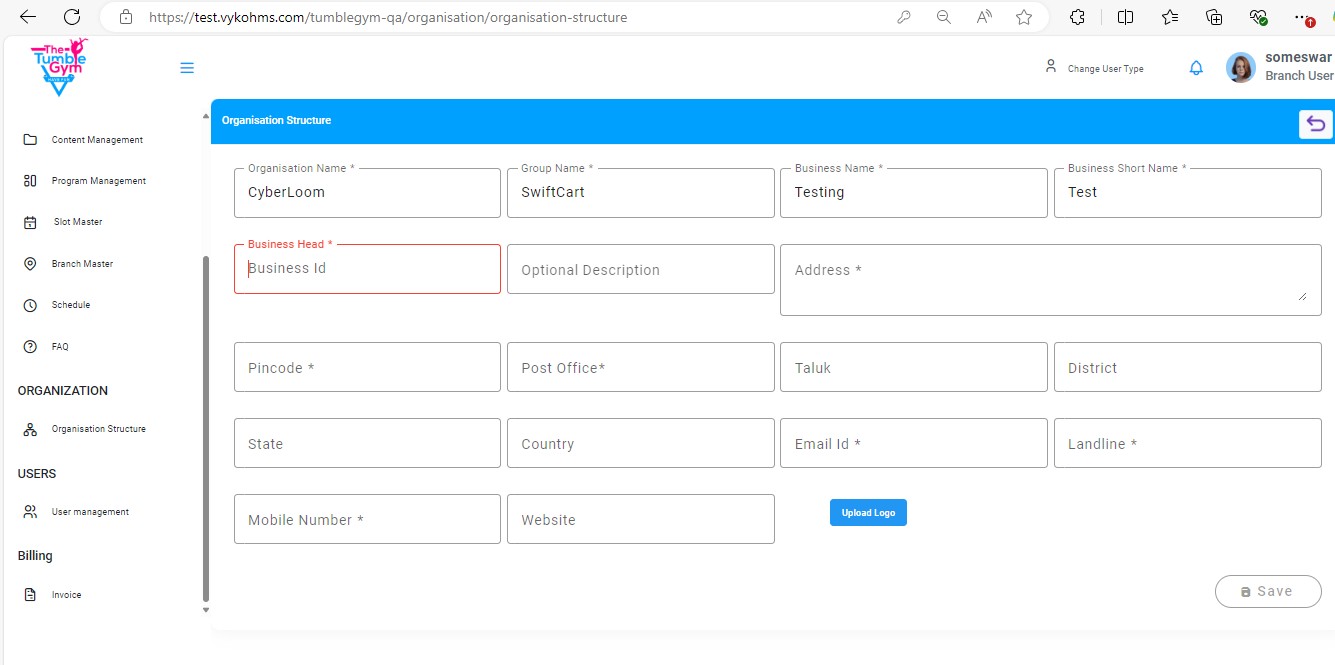This screenshot has width=1335, height=665.
Task: Focus the Pincode text field
Action: coord(367,368)
